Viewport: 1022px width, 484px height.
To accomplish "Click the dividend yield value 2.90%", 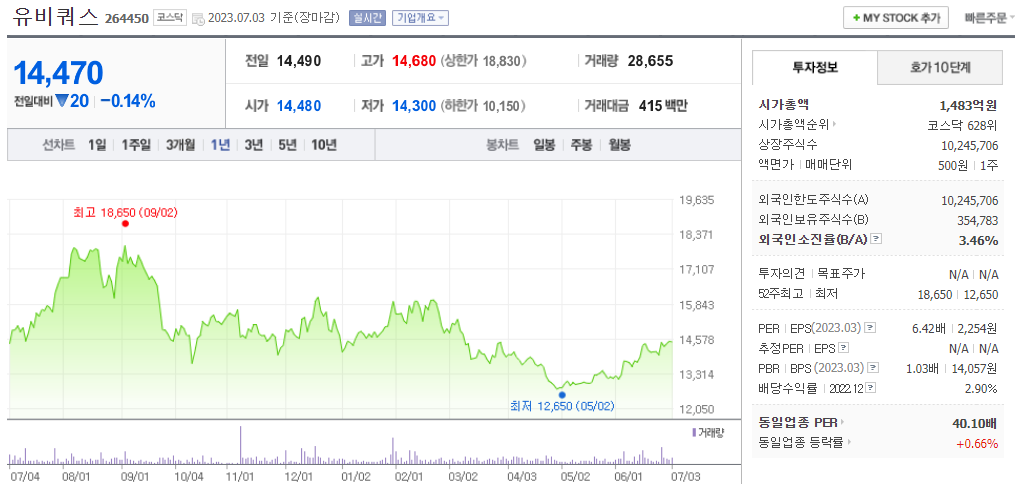I will click(982, 389).
